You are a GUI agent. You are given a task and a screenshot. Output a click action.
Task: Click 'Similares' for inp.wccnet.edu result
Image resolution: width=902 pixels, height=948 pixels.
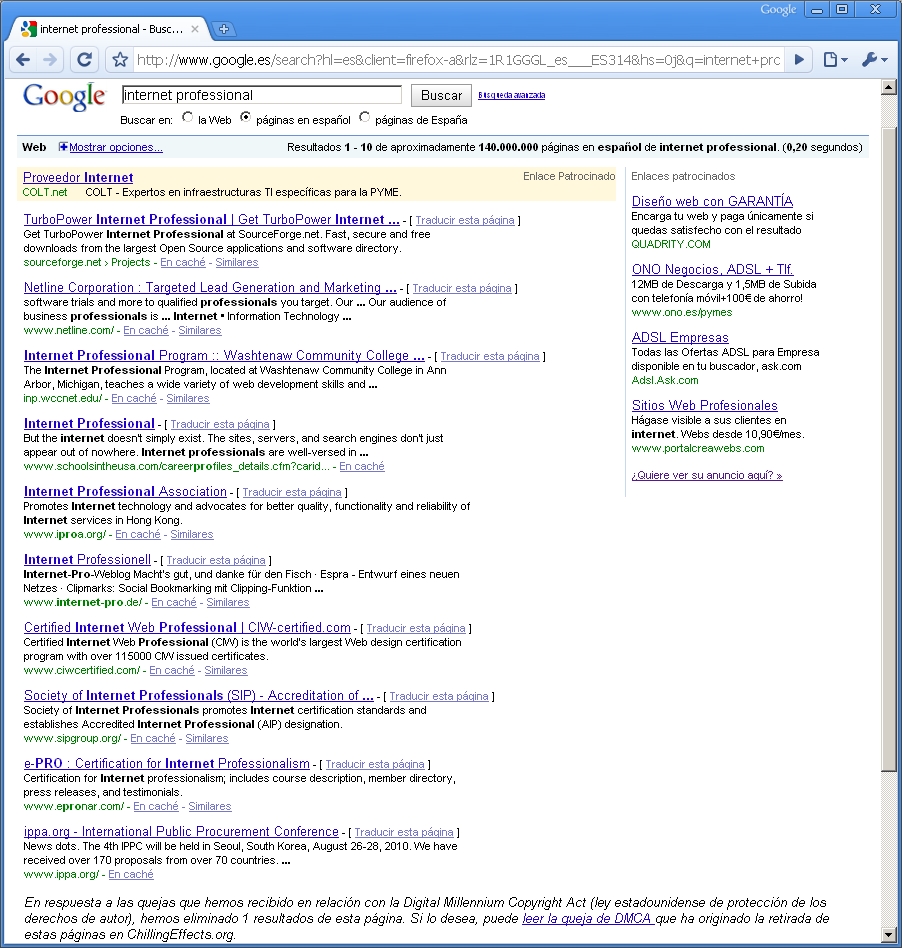click(188, 398)
